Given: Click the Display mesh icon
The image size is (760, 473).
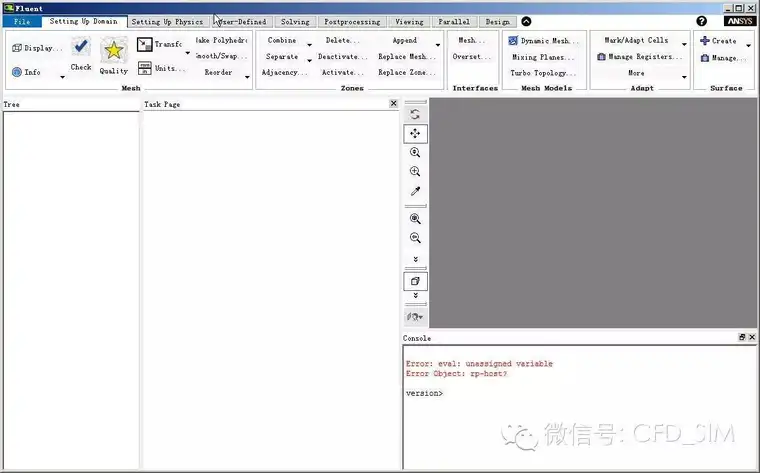Looking at the screenshot, I should click(16, 48).
